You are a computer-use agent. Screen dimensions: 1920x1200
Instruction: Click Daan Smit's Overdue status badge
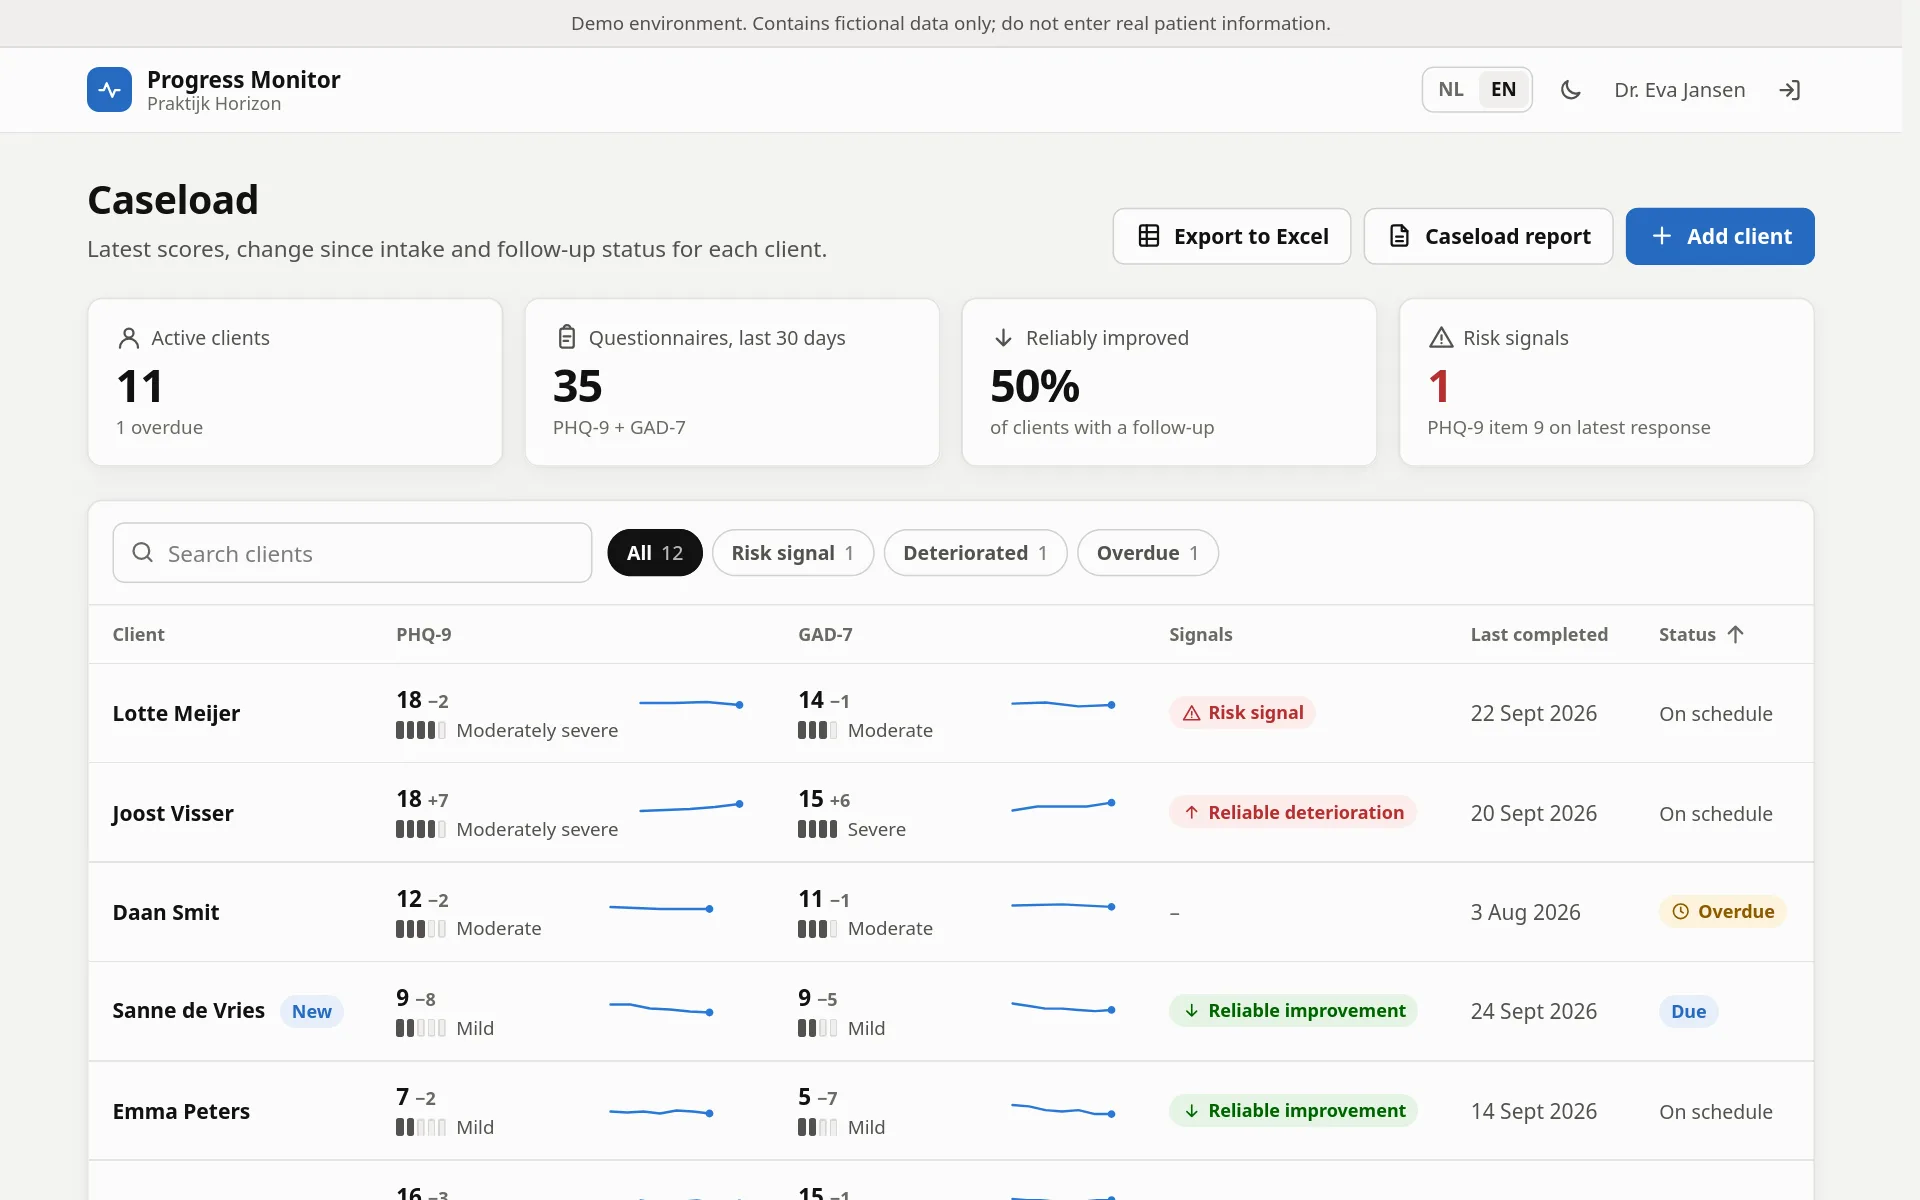[x=1722, y=911]
